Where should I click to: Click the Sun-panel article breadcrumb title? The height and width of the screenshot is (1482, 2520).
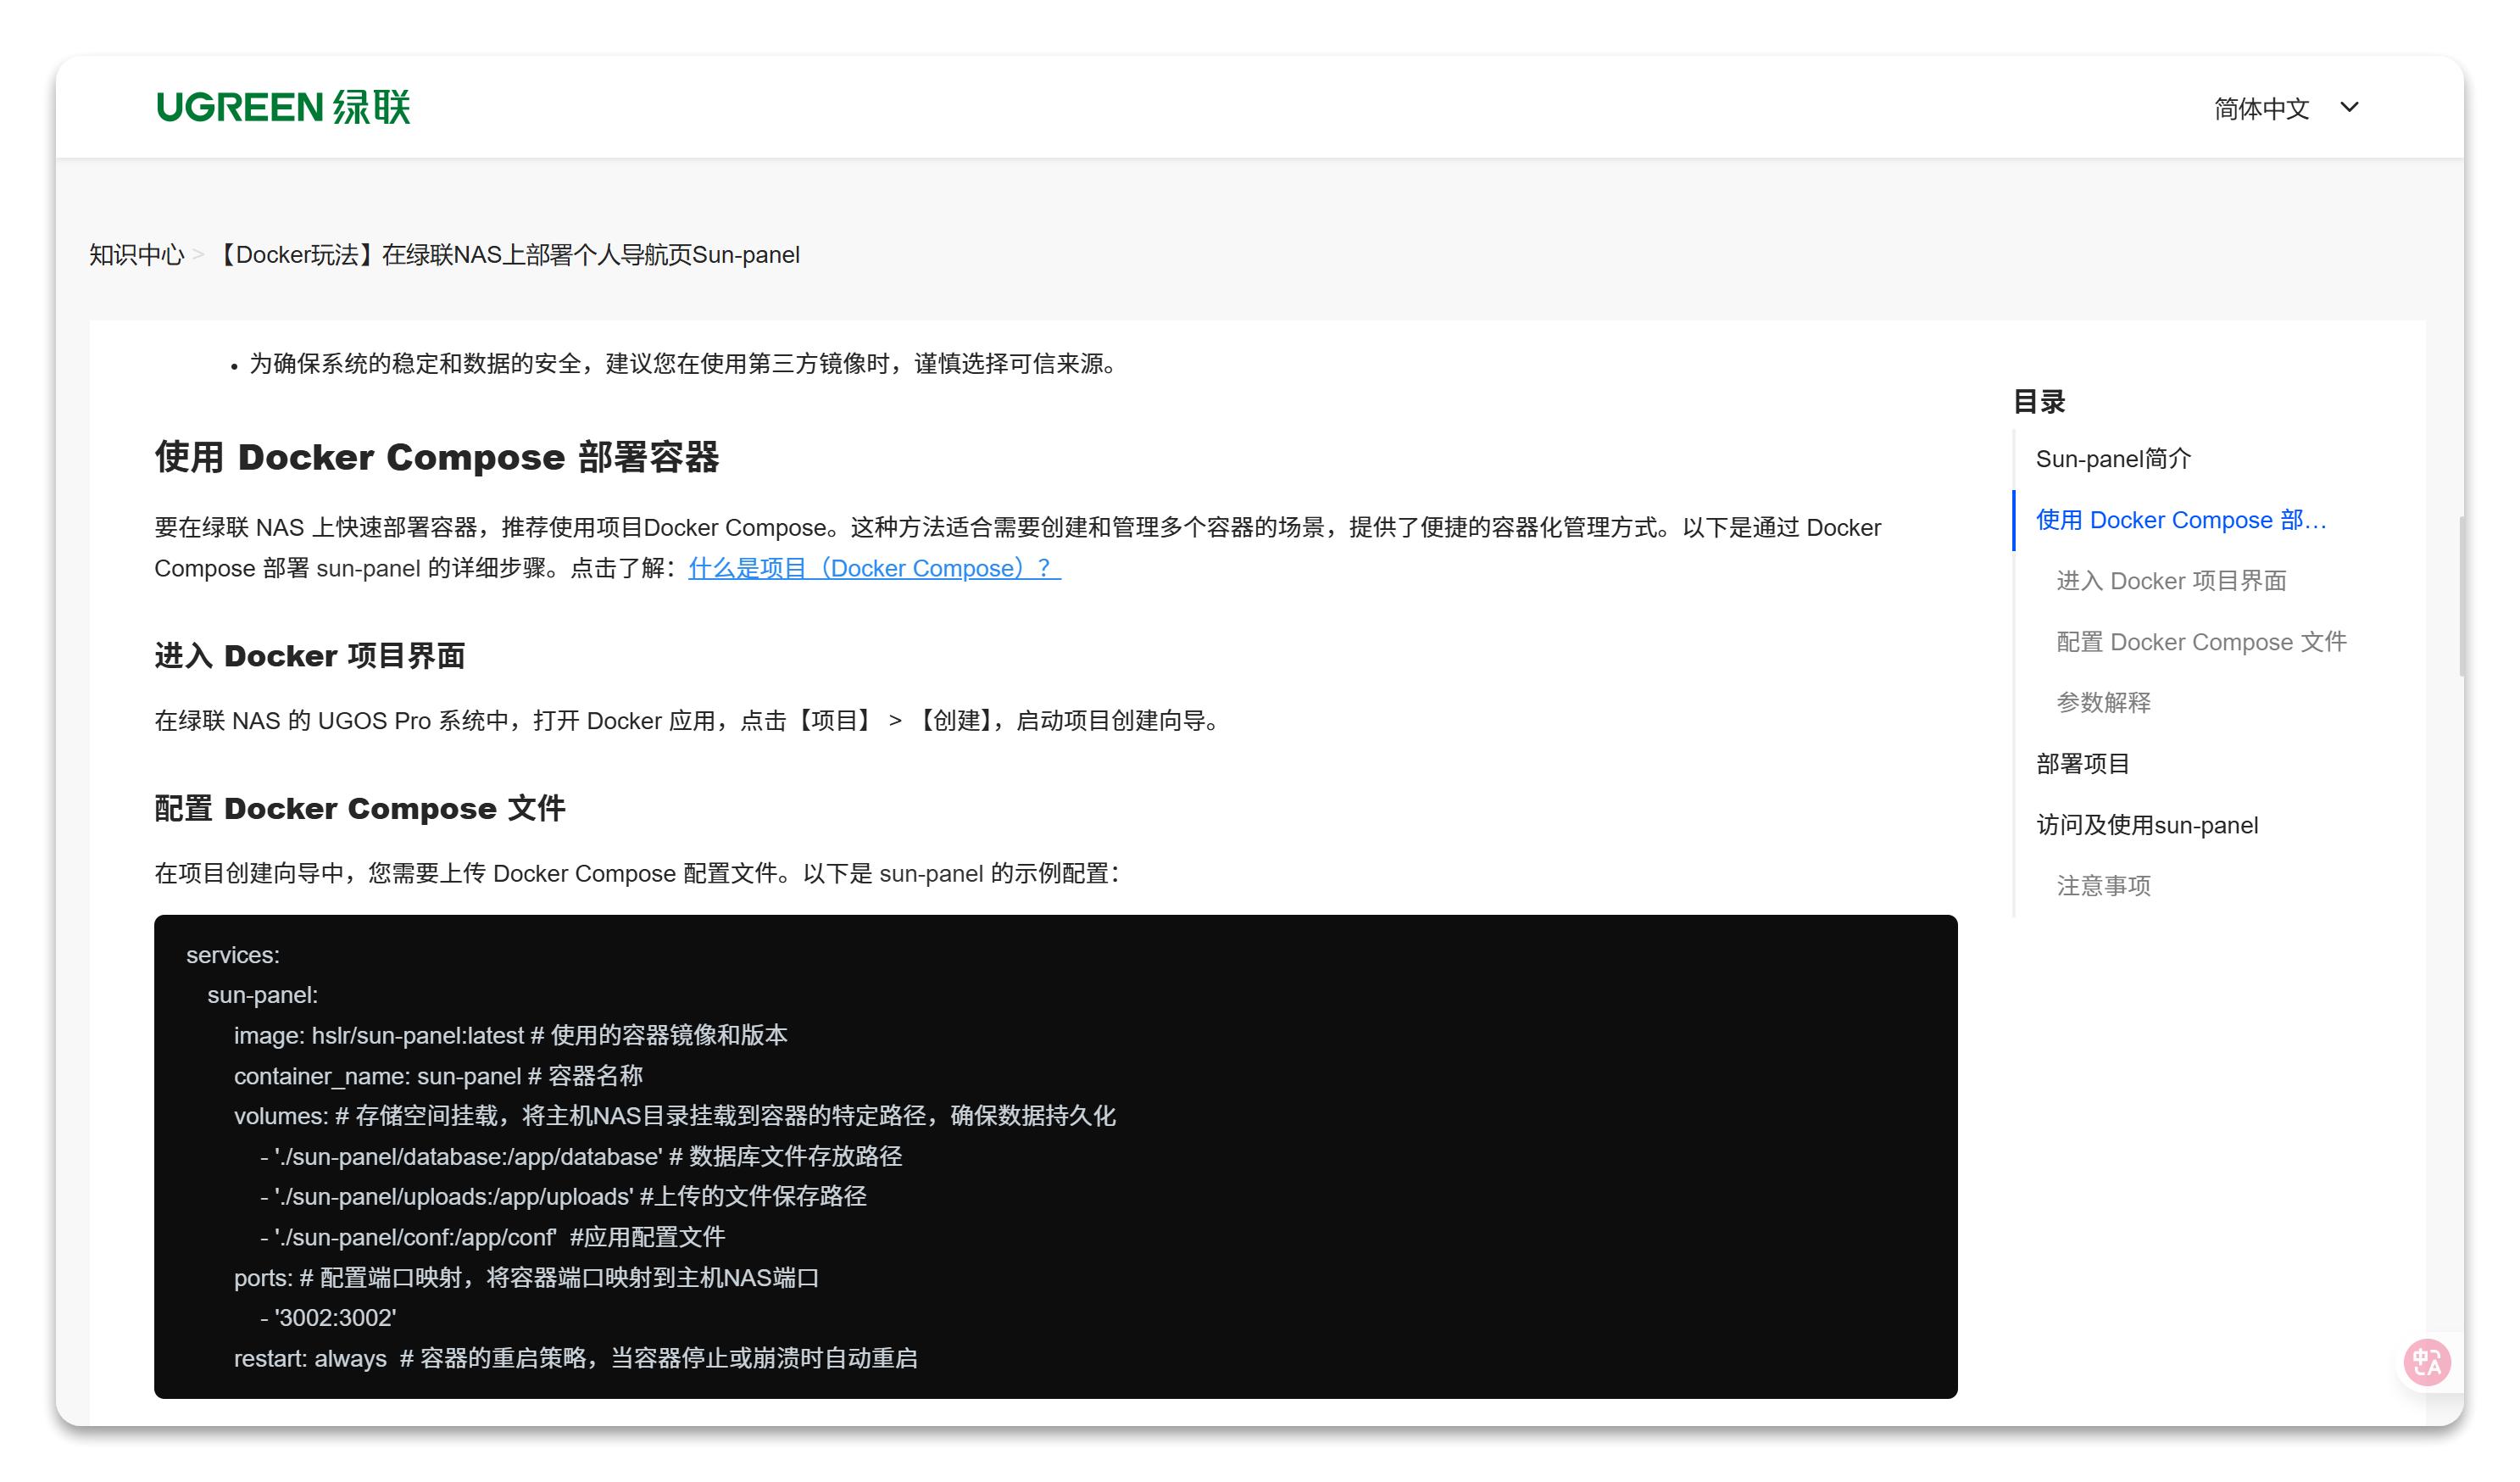point(507,255)
